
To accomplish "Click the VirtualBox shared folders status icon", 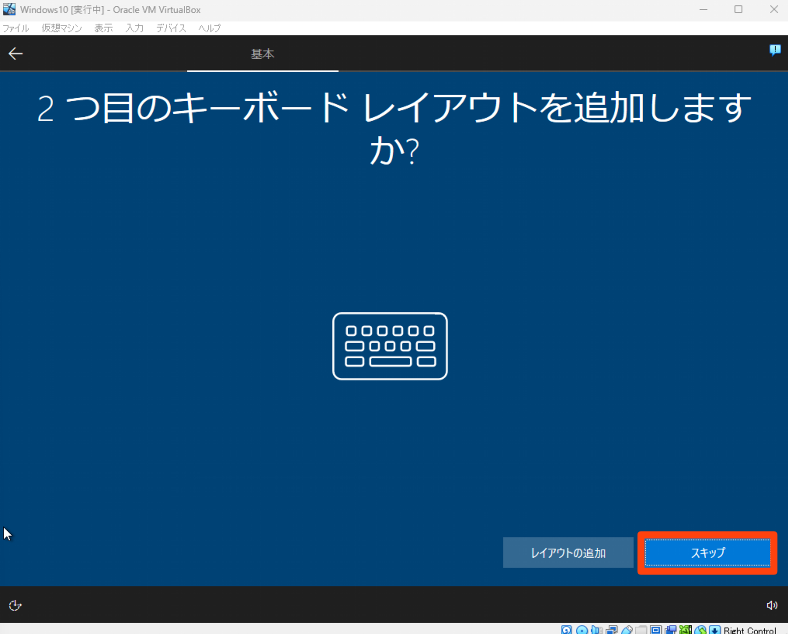I will point(641,630).
